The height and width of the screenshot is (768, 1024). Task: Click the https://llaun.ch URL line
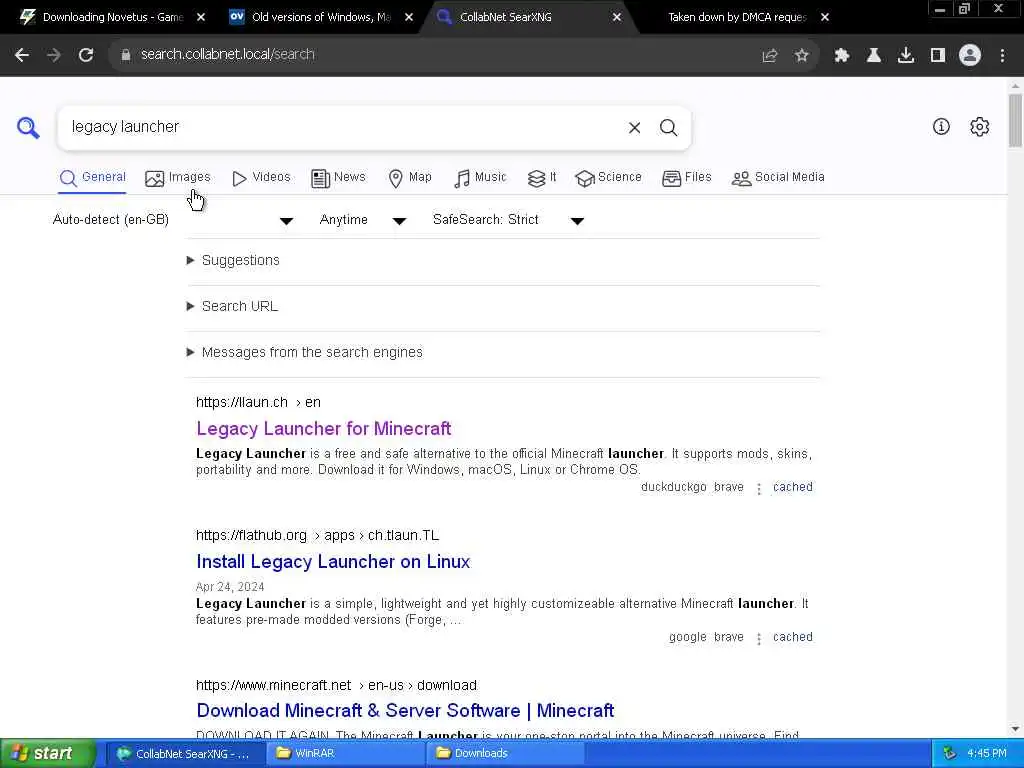[x=258, y=402]
